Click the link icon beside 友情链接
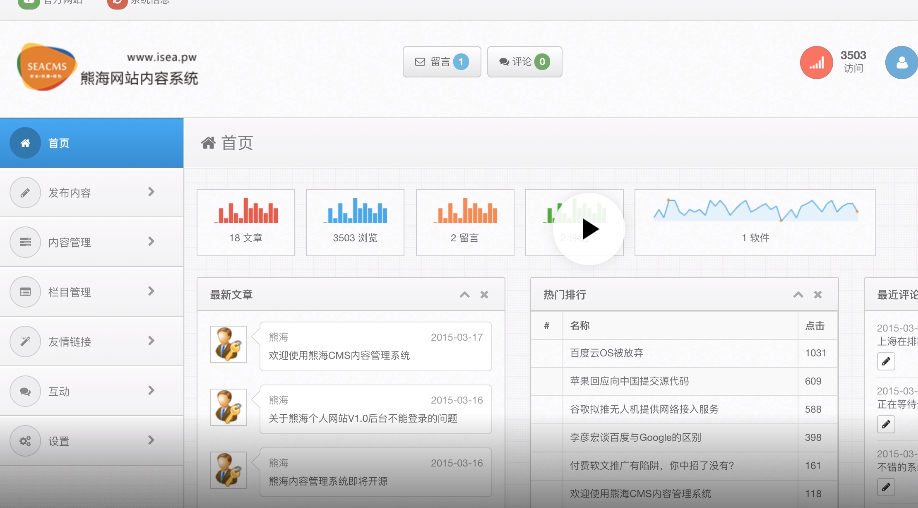This screenshot has width=918, height=508. coord(25,342)
